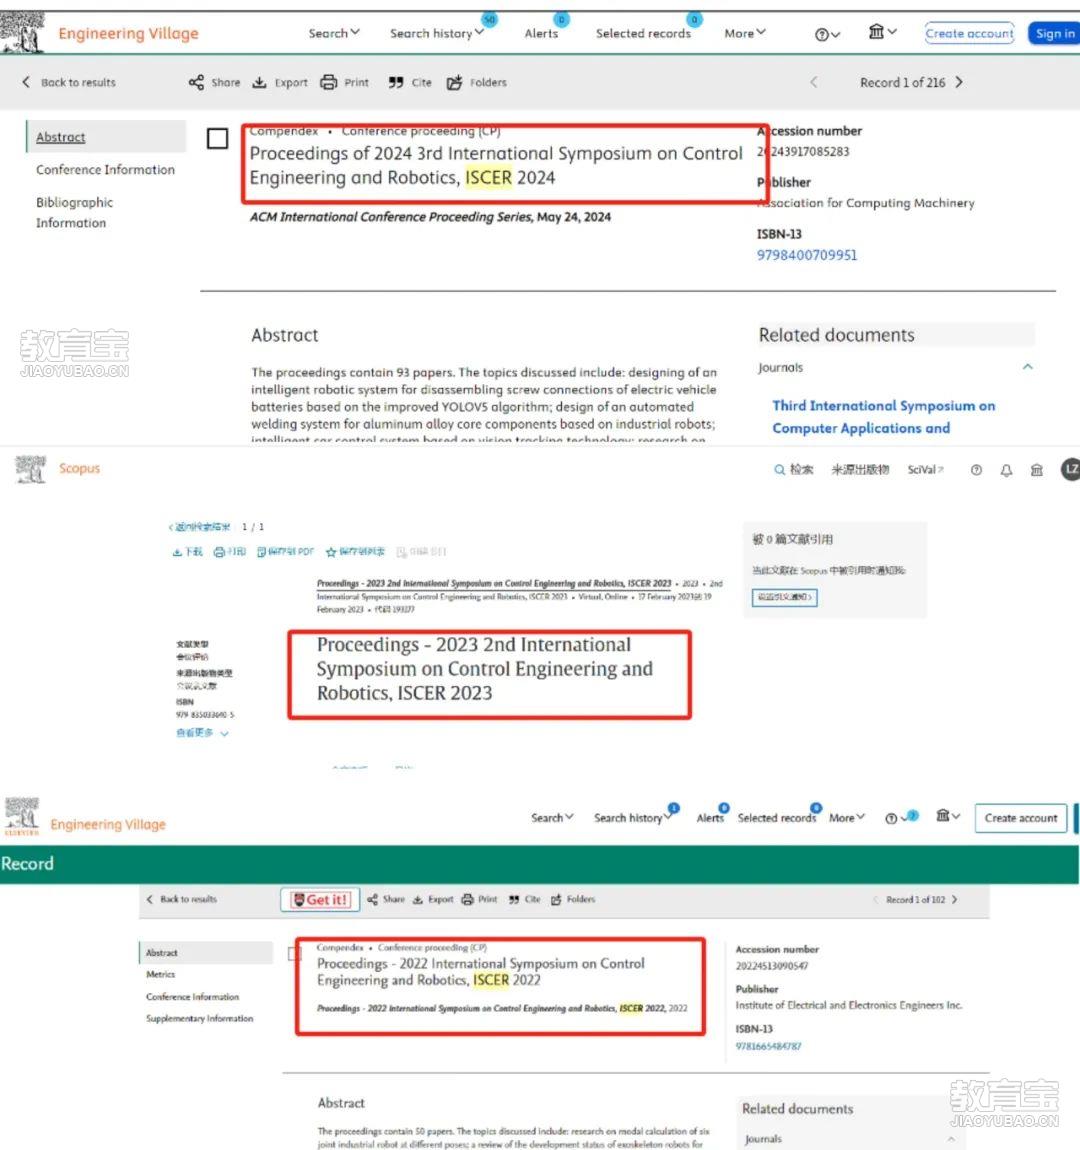
Task: Click Elsevier tree logo beside orange Engineering Village title
Action: point(23,32)
